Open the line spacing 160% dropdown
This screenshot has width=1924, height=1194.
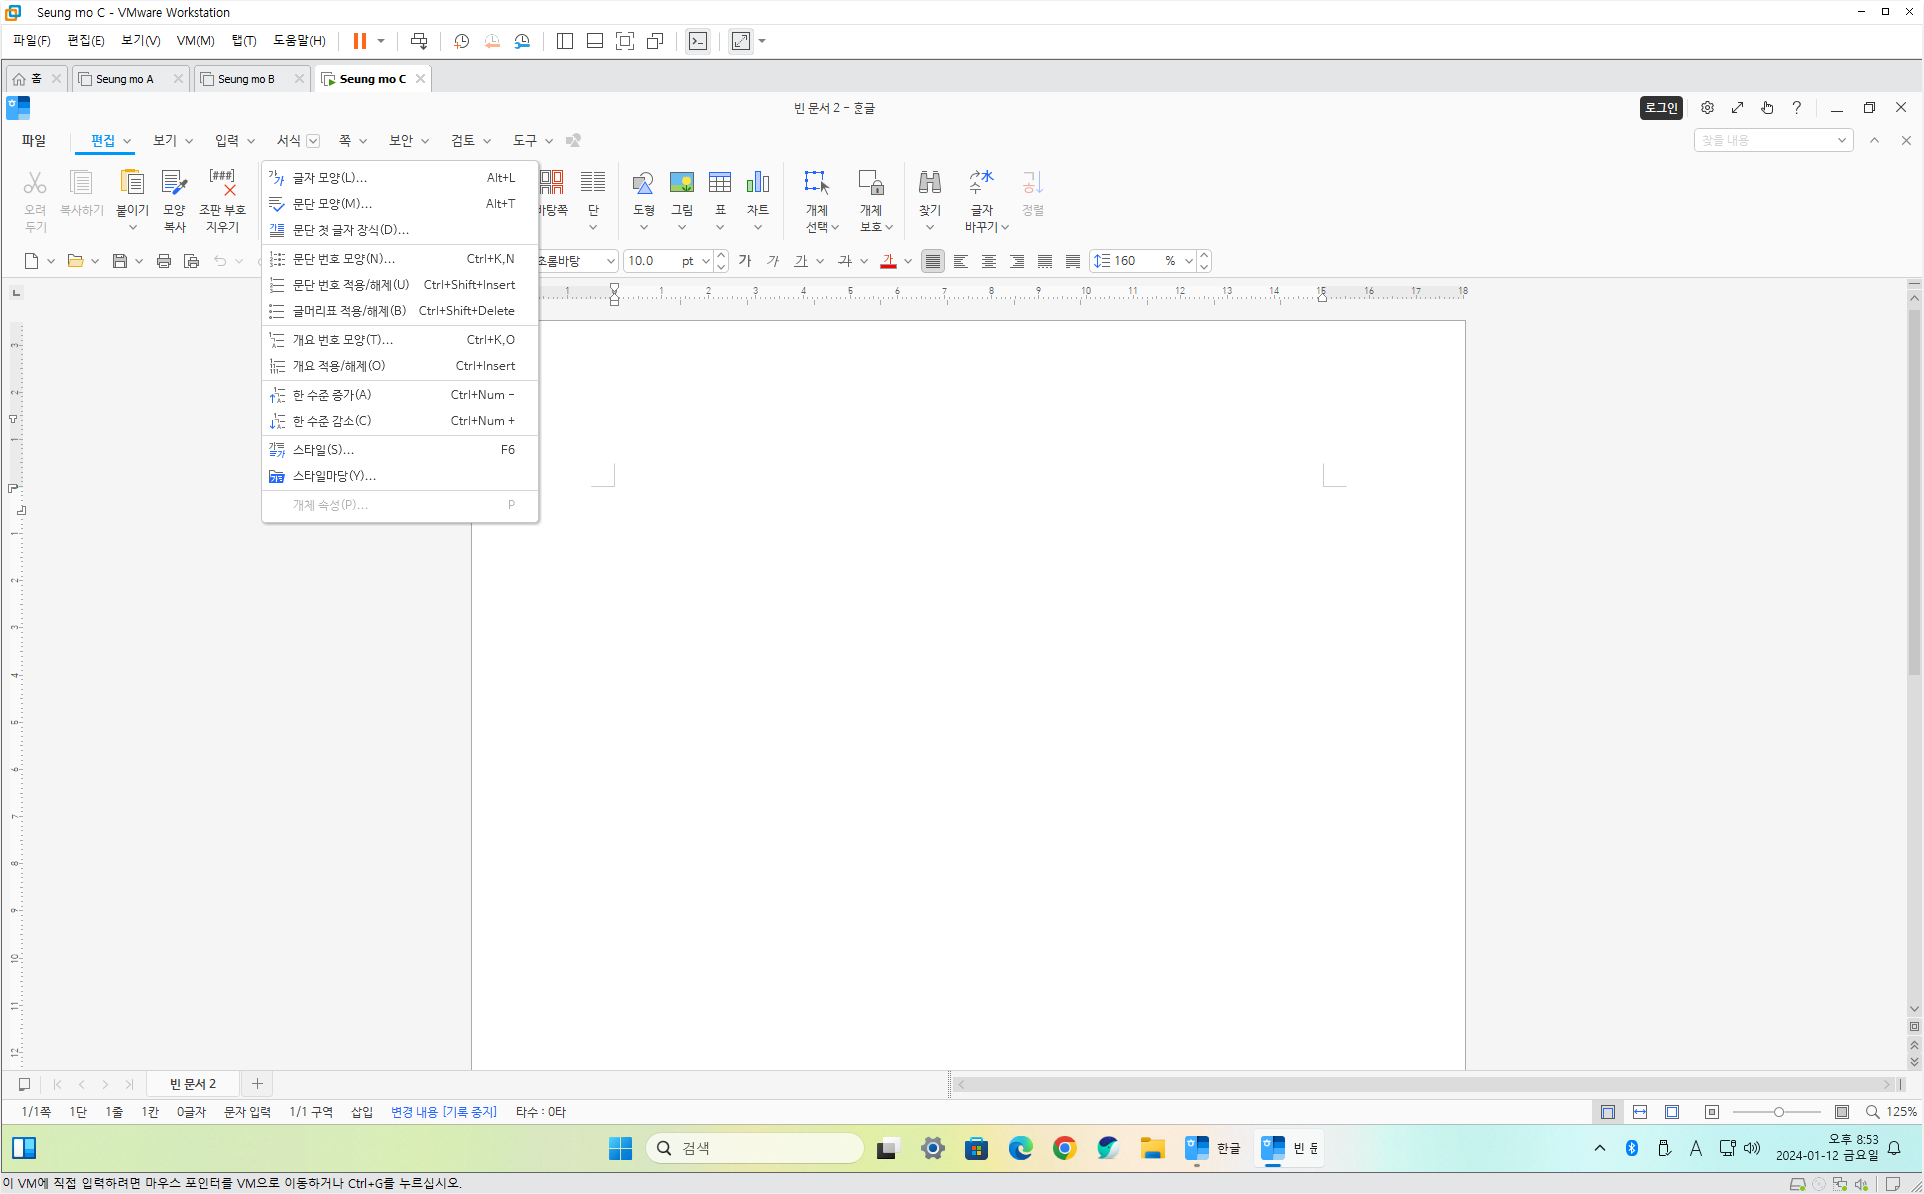(x=1188, y=261)
